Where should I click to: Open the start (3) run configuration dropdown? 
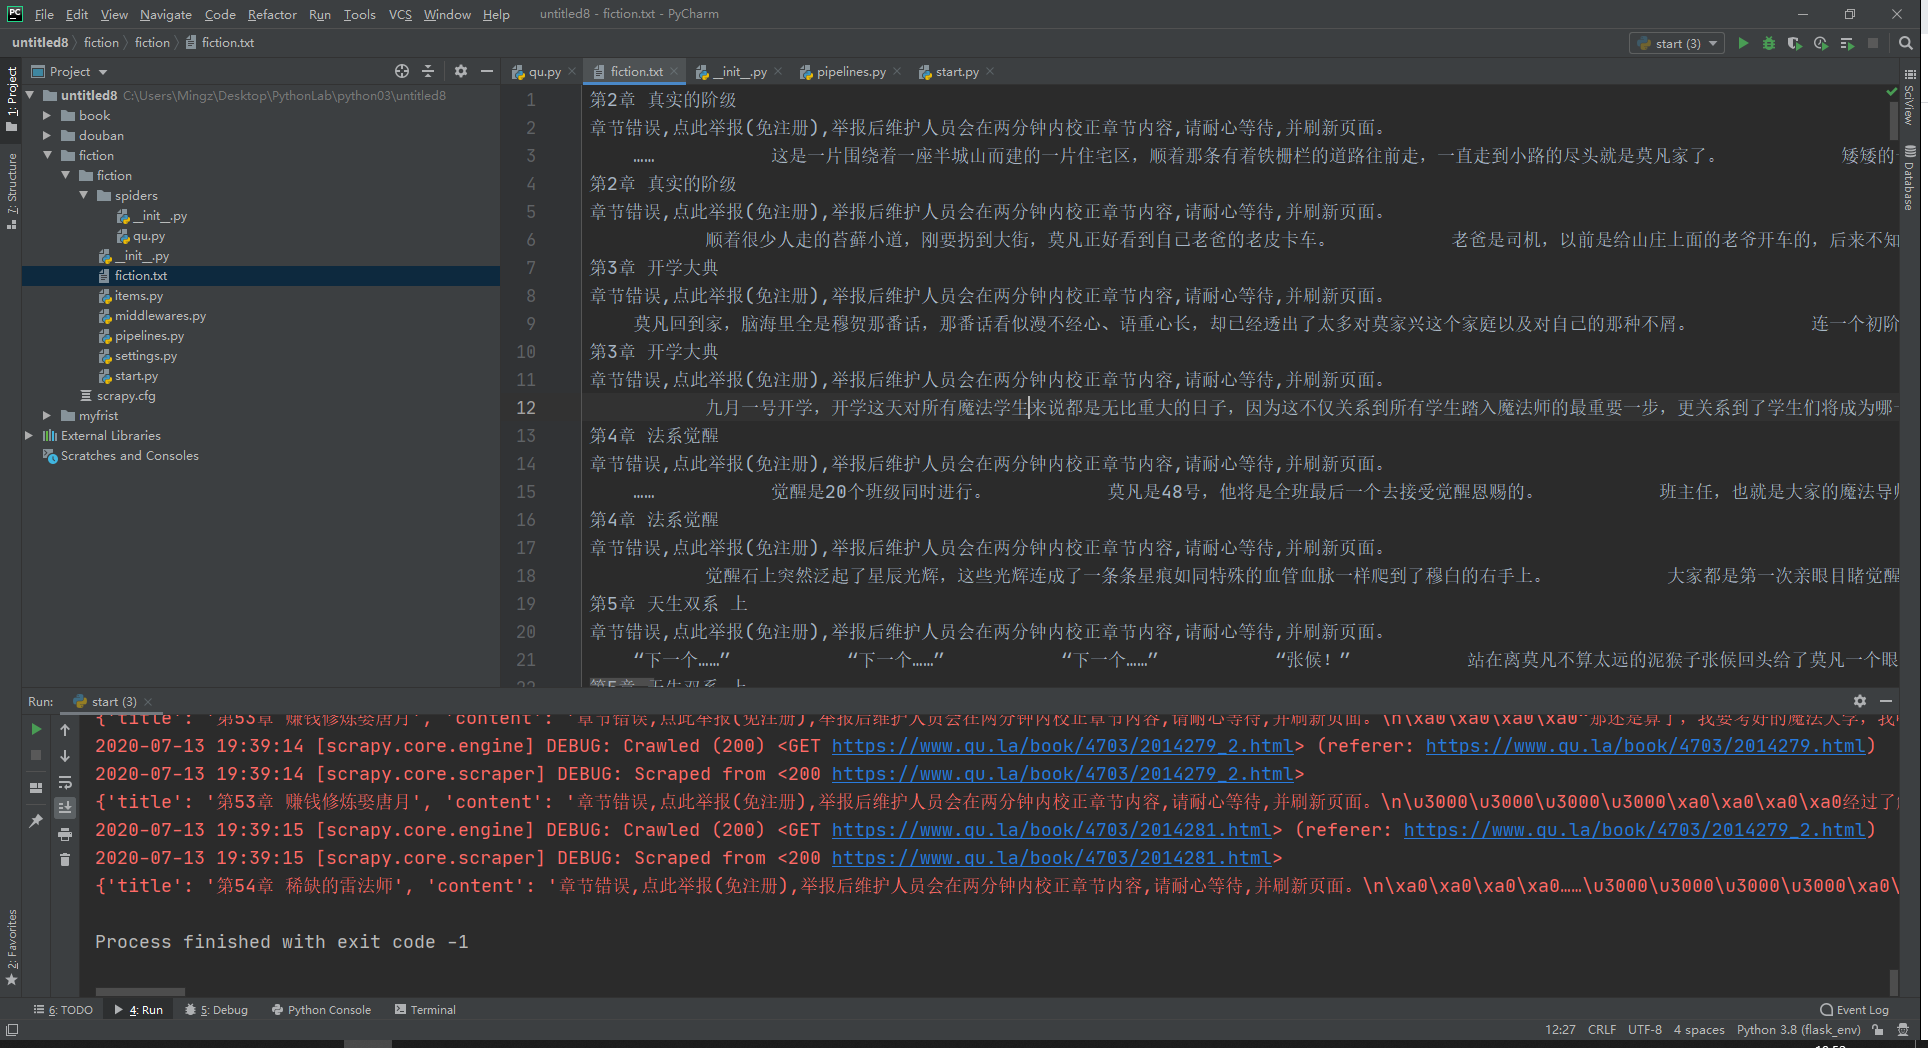pyautogui.click(x=1677, y=43)
